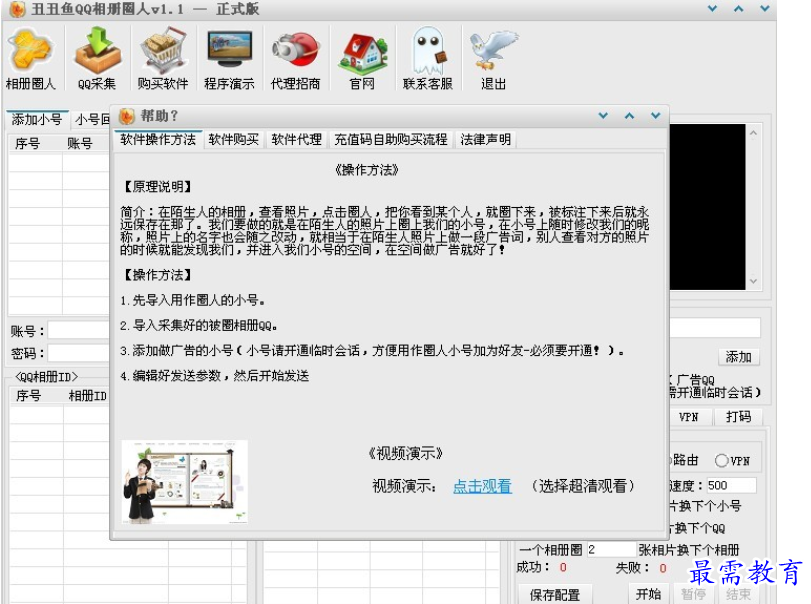Select the VPN tab
The width and height of the screenshot is (811, 604).
click(689, 417)
